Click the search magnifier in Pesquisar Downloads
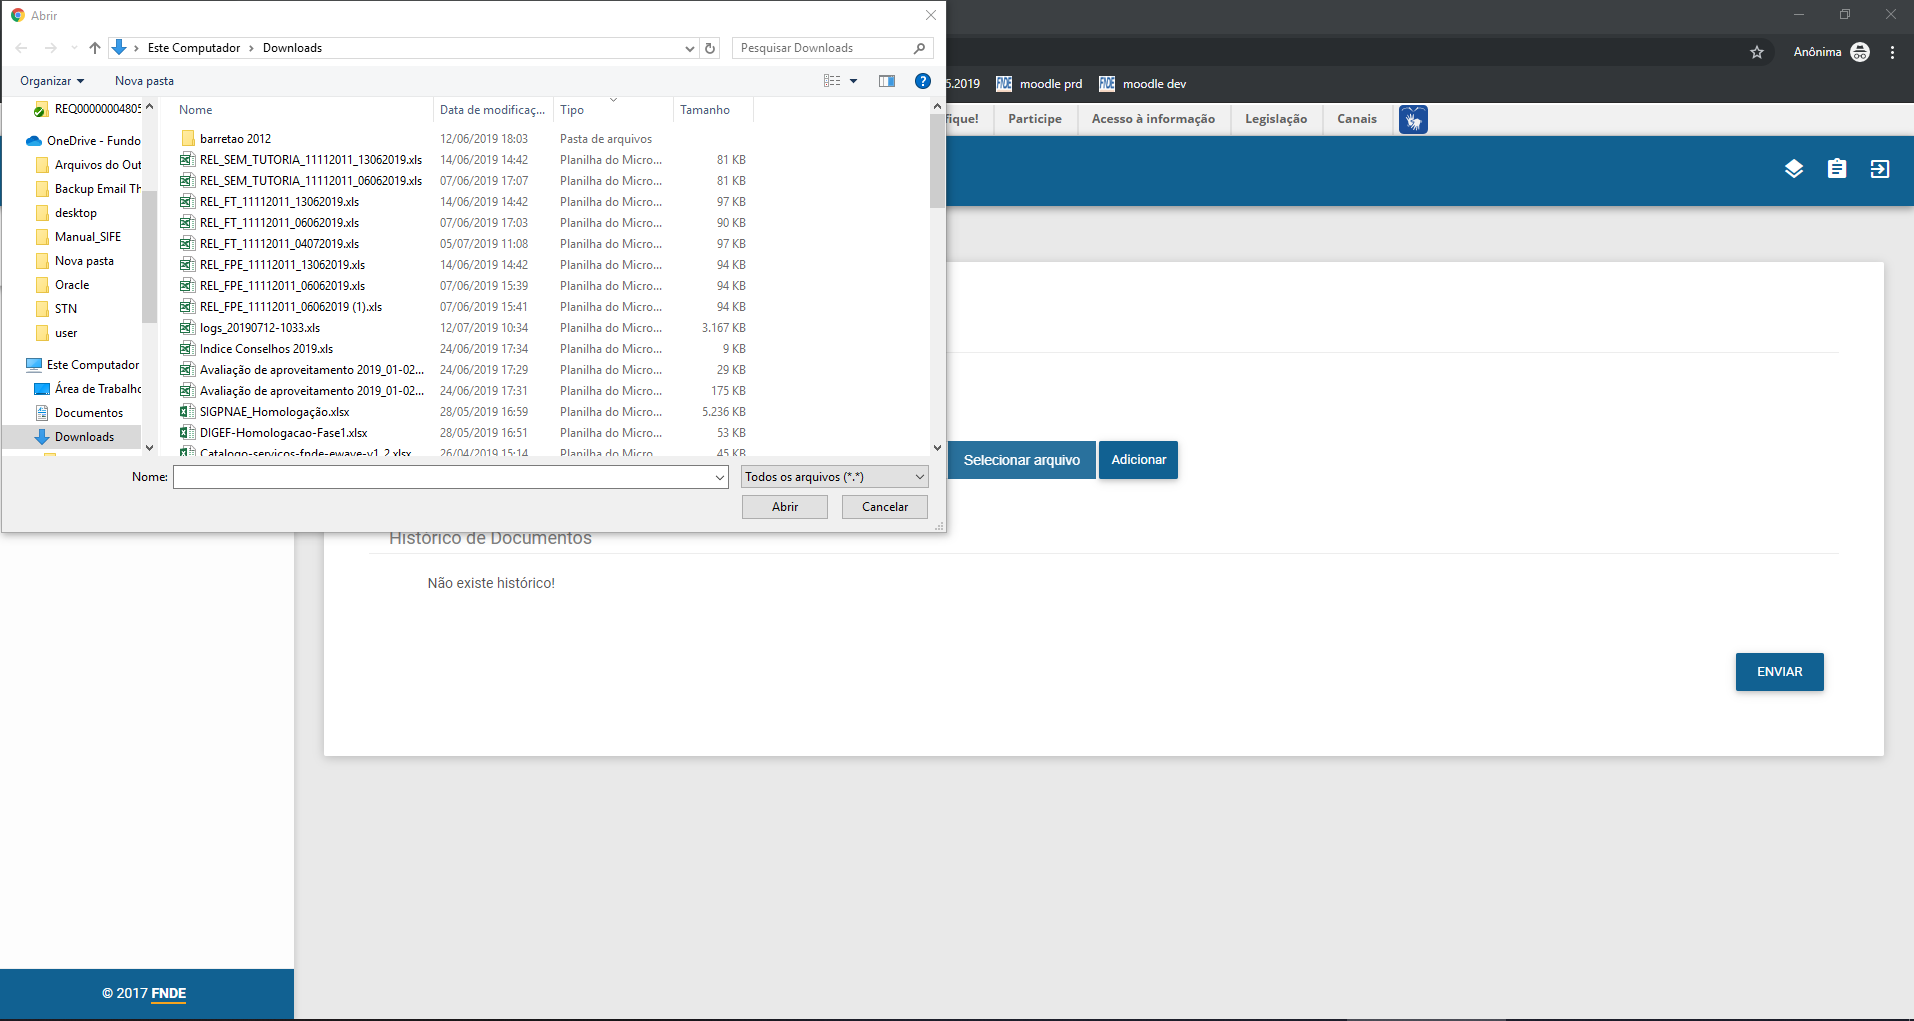 [x=920, y=48]
